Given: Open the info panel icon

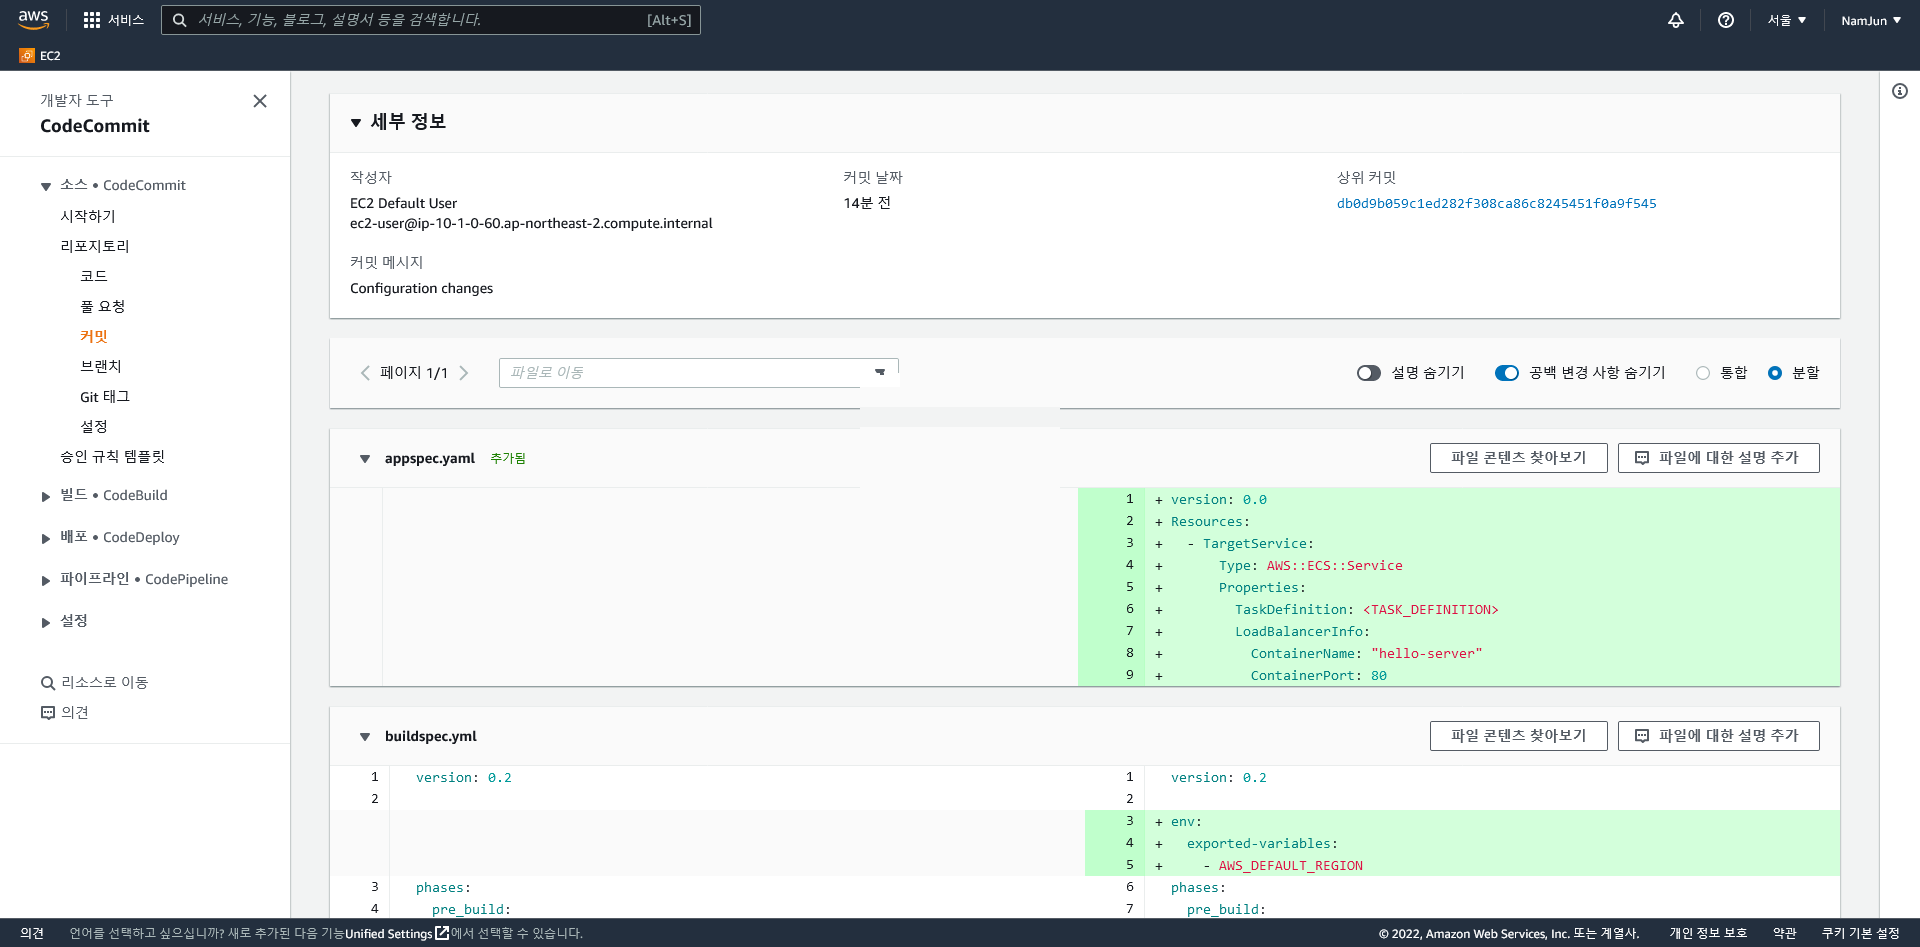Looking at the screenshot, I should pos(1900,91).
